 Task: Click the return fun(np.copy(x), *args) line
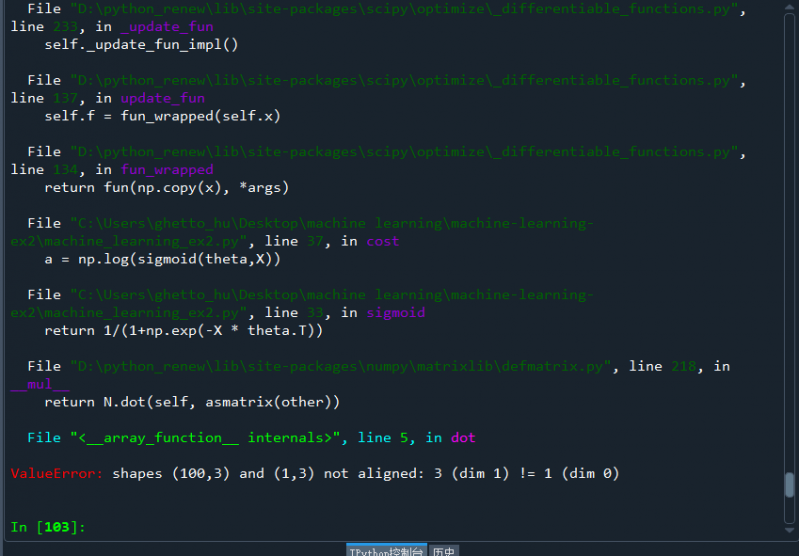point(166,188)
